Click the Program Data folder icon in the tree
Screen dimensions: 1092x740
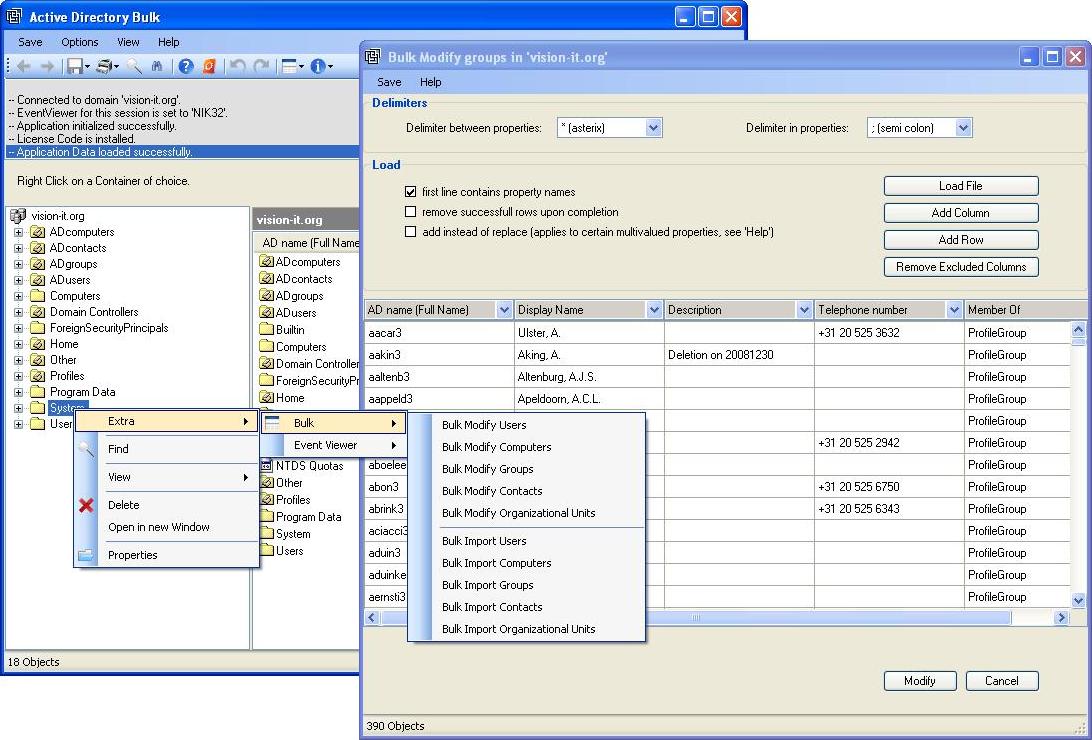click(38, 392)
